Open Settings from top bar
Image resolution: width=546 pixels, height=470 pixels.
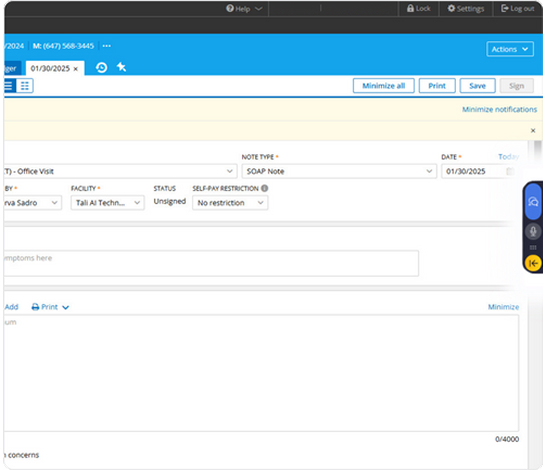466,8
